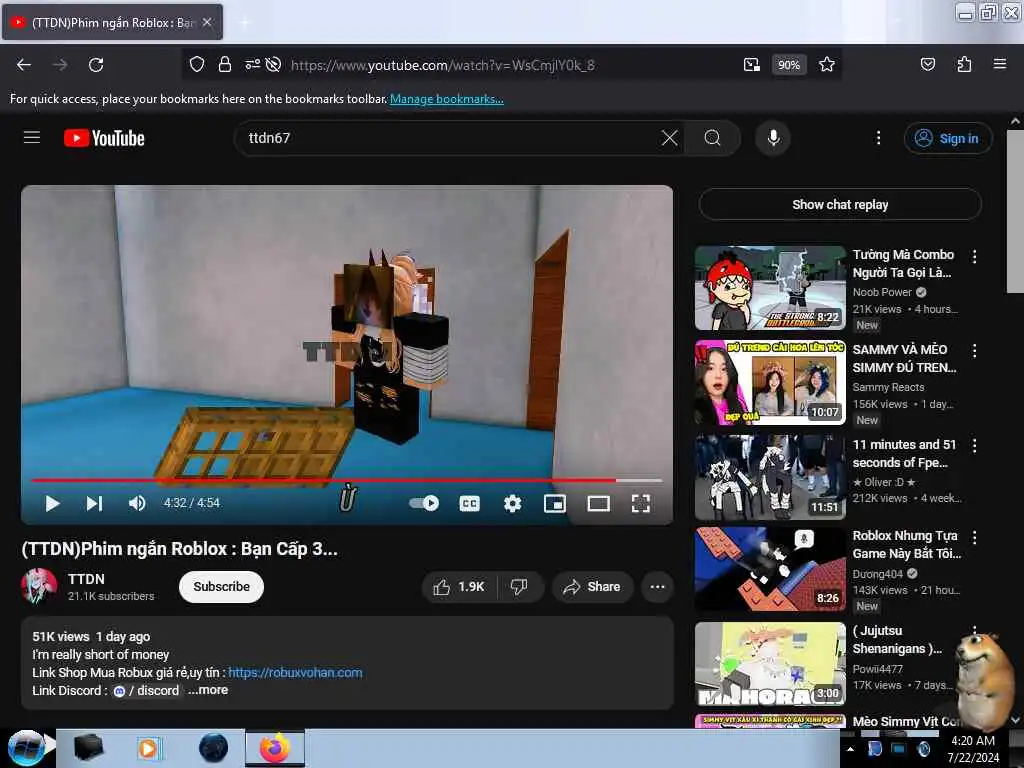The width and height of the screenshot is (1024, 768).
Task: Share the video
Action: click(x=592, y=586)
